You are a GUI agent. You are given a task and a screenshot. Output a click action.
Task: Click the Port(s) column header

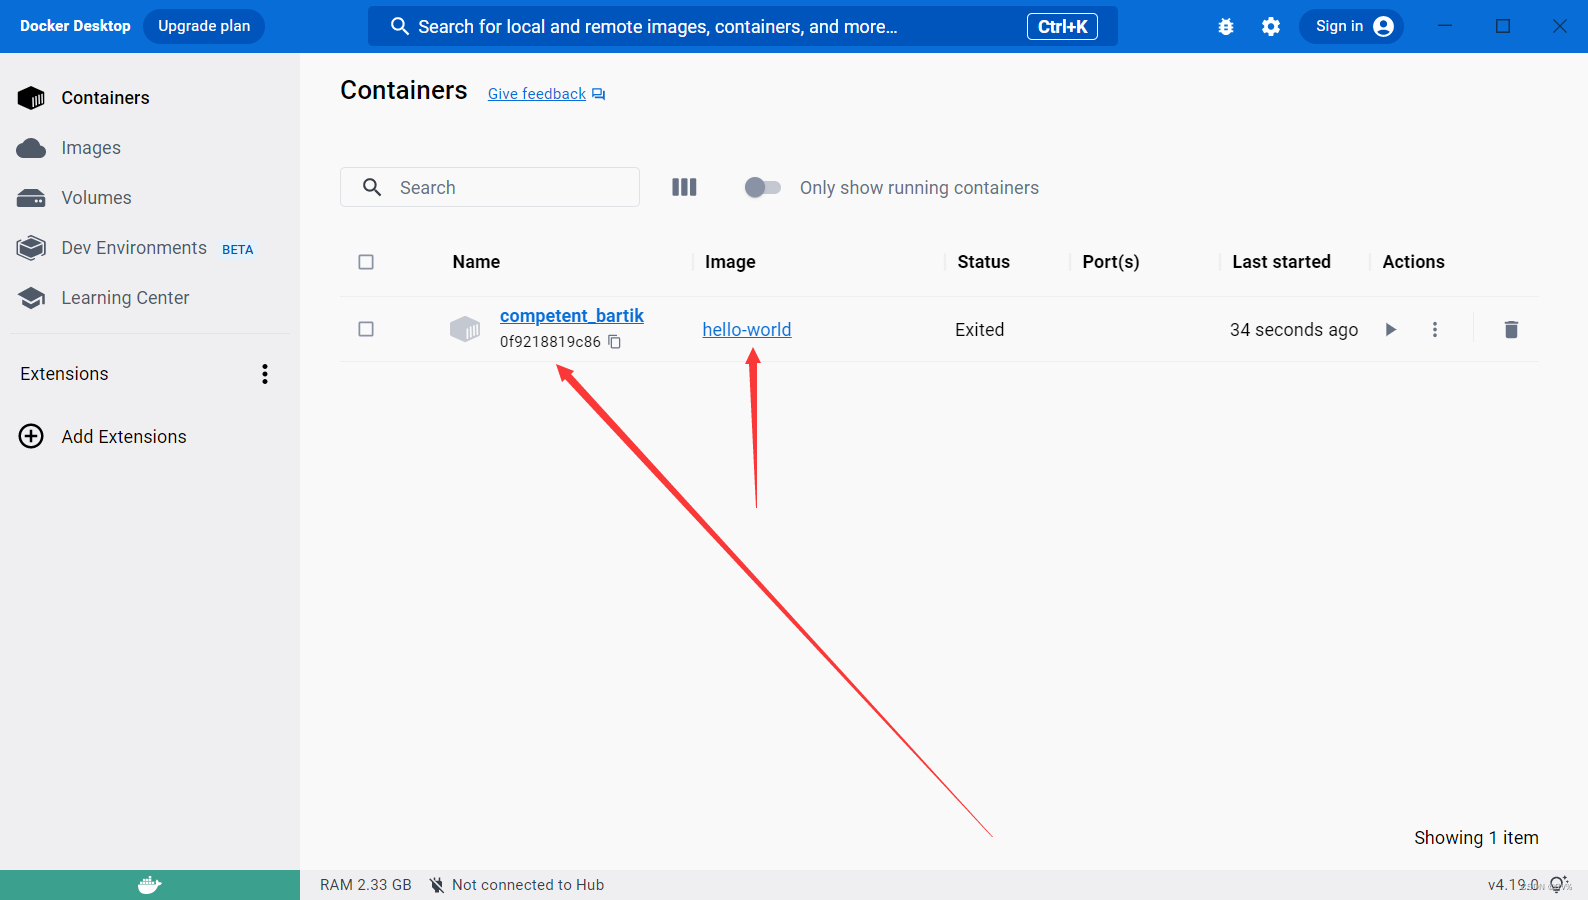1111,262
